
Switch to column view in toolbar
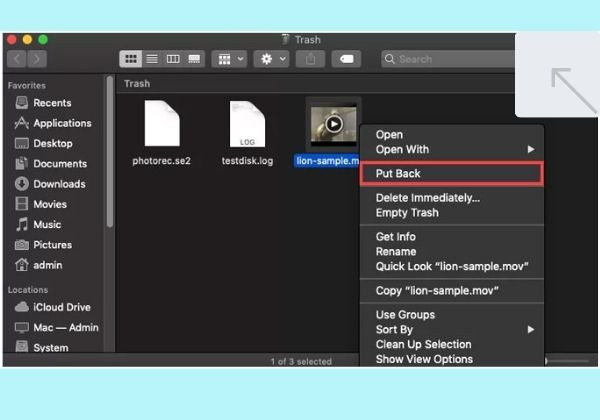tap(173, 59)
